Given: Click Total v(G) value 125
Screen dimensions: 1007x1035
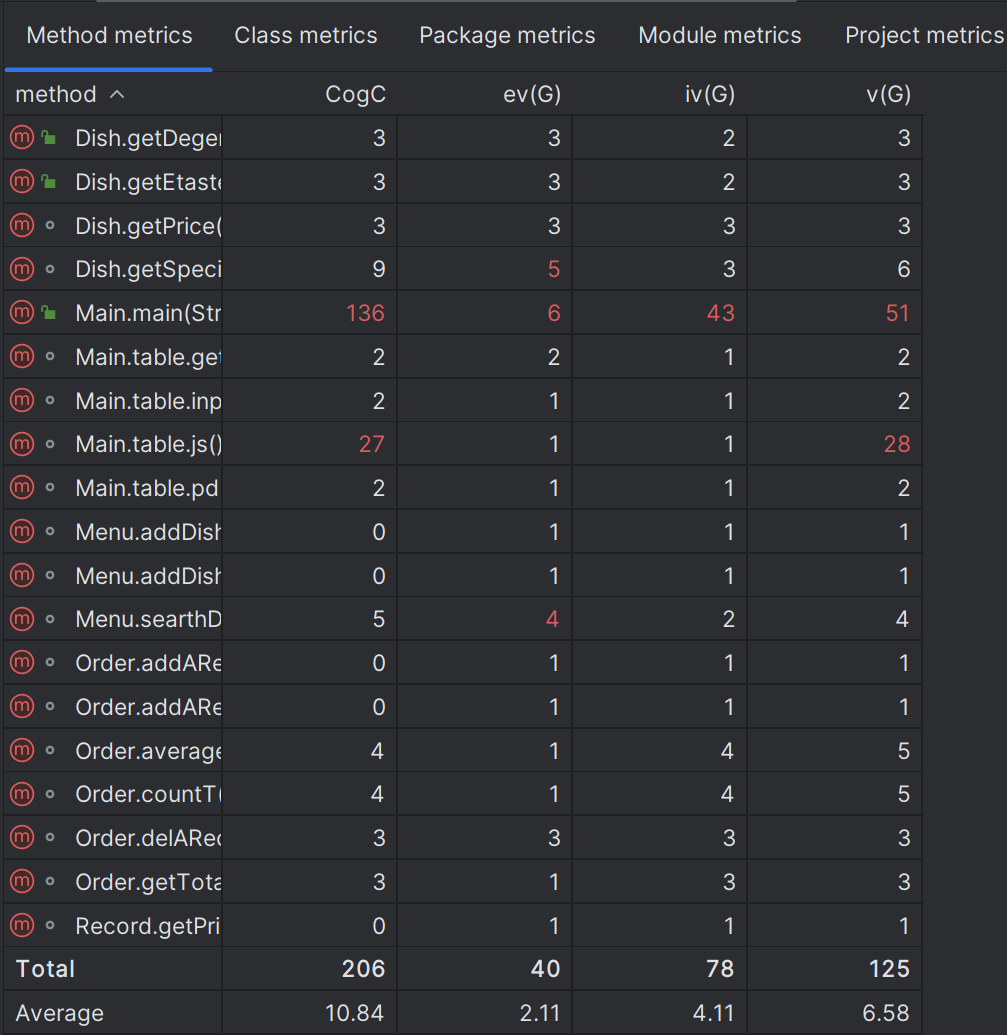Looking at the screenshot, I should tap(889, 968).
